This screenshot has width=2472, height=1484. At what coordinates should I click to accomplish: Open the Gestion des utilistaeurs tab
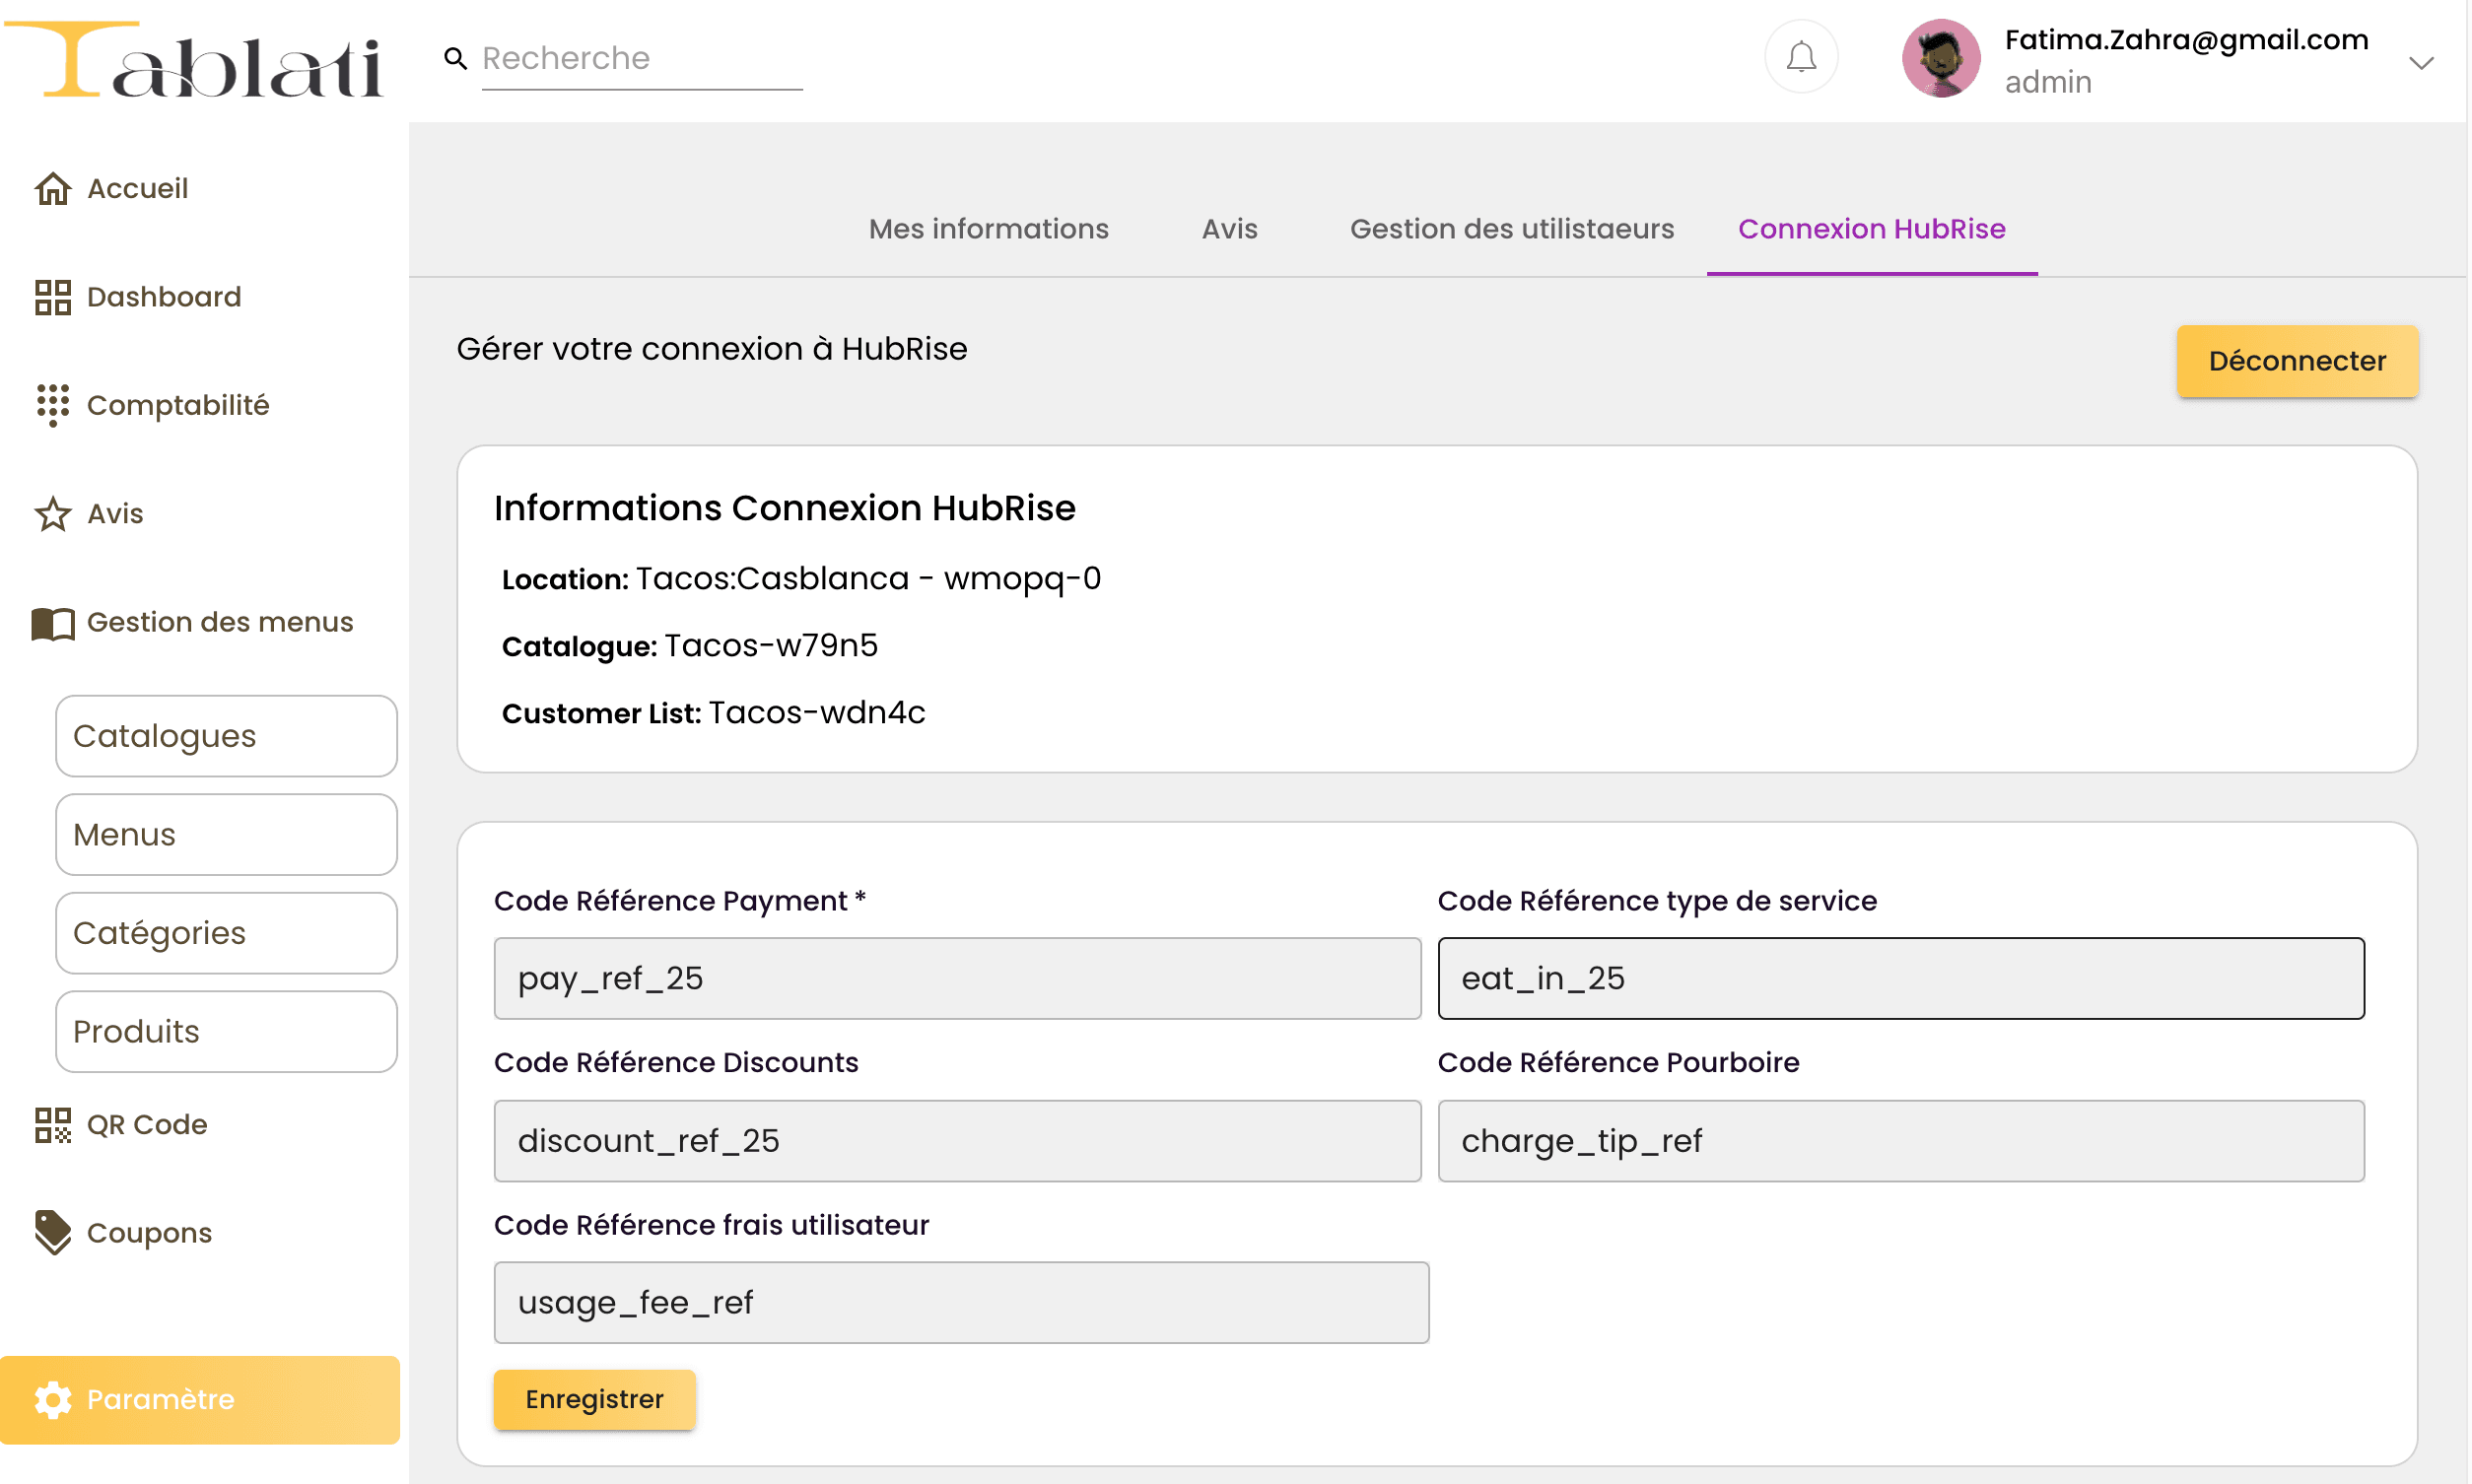(x=1511, y=229)
